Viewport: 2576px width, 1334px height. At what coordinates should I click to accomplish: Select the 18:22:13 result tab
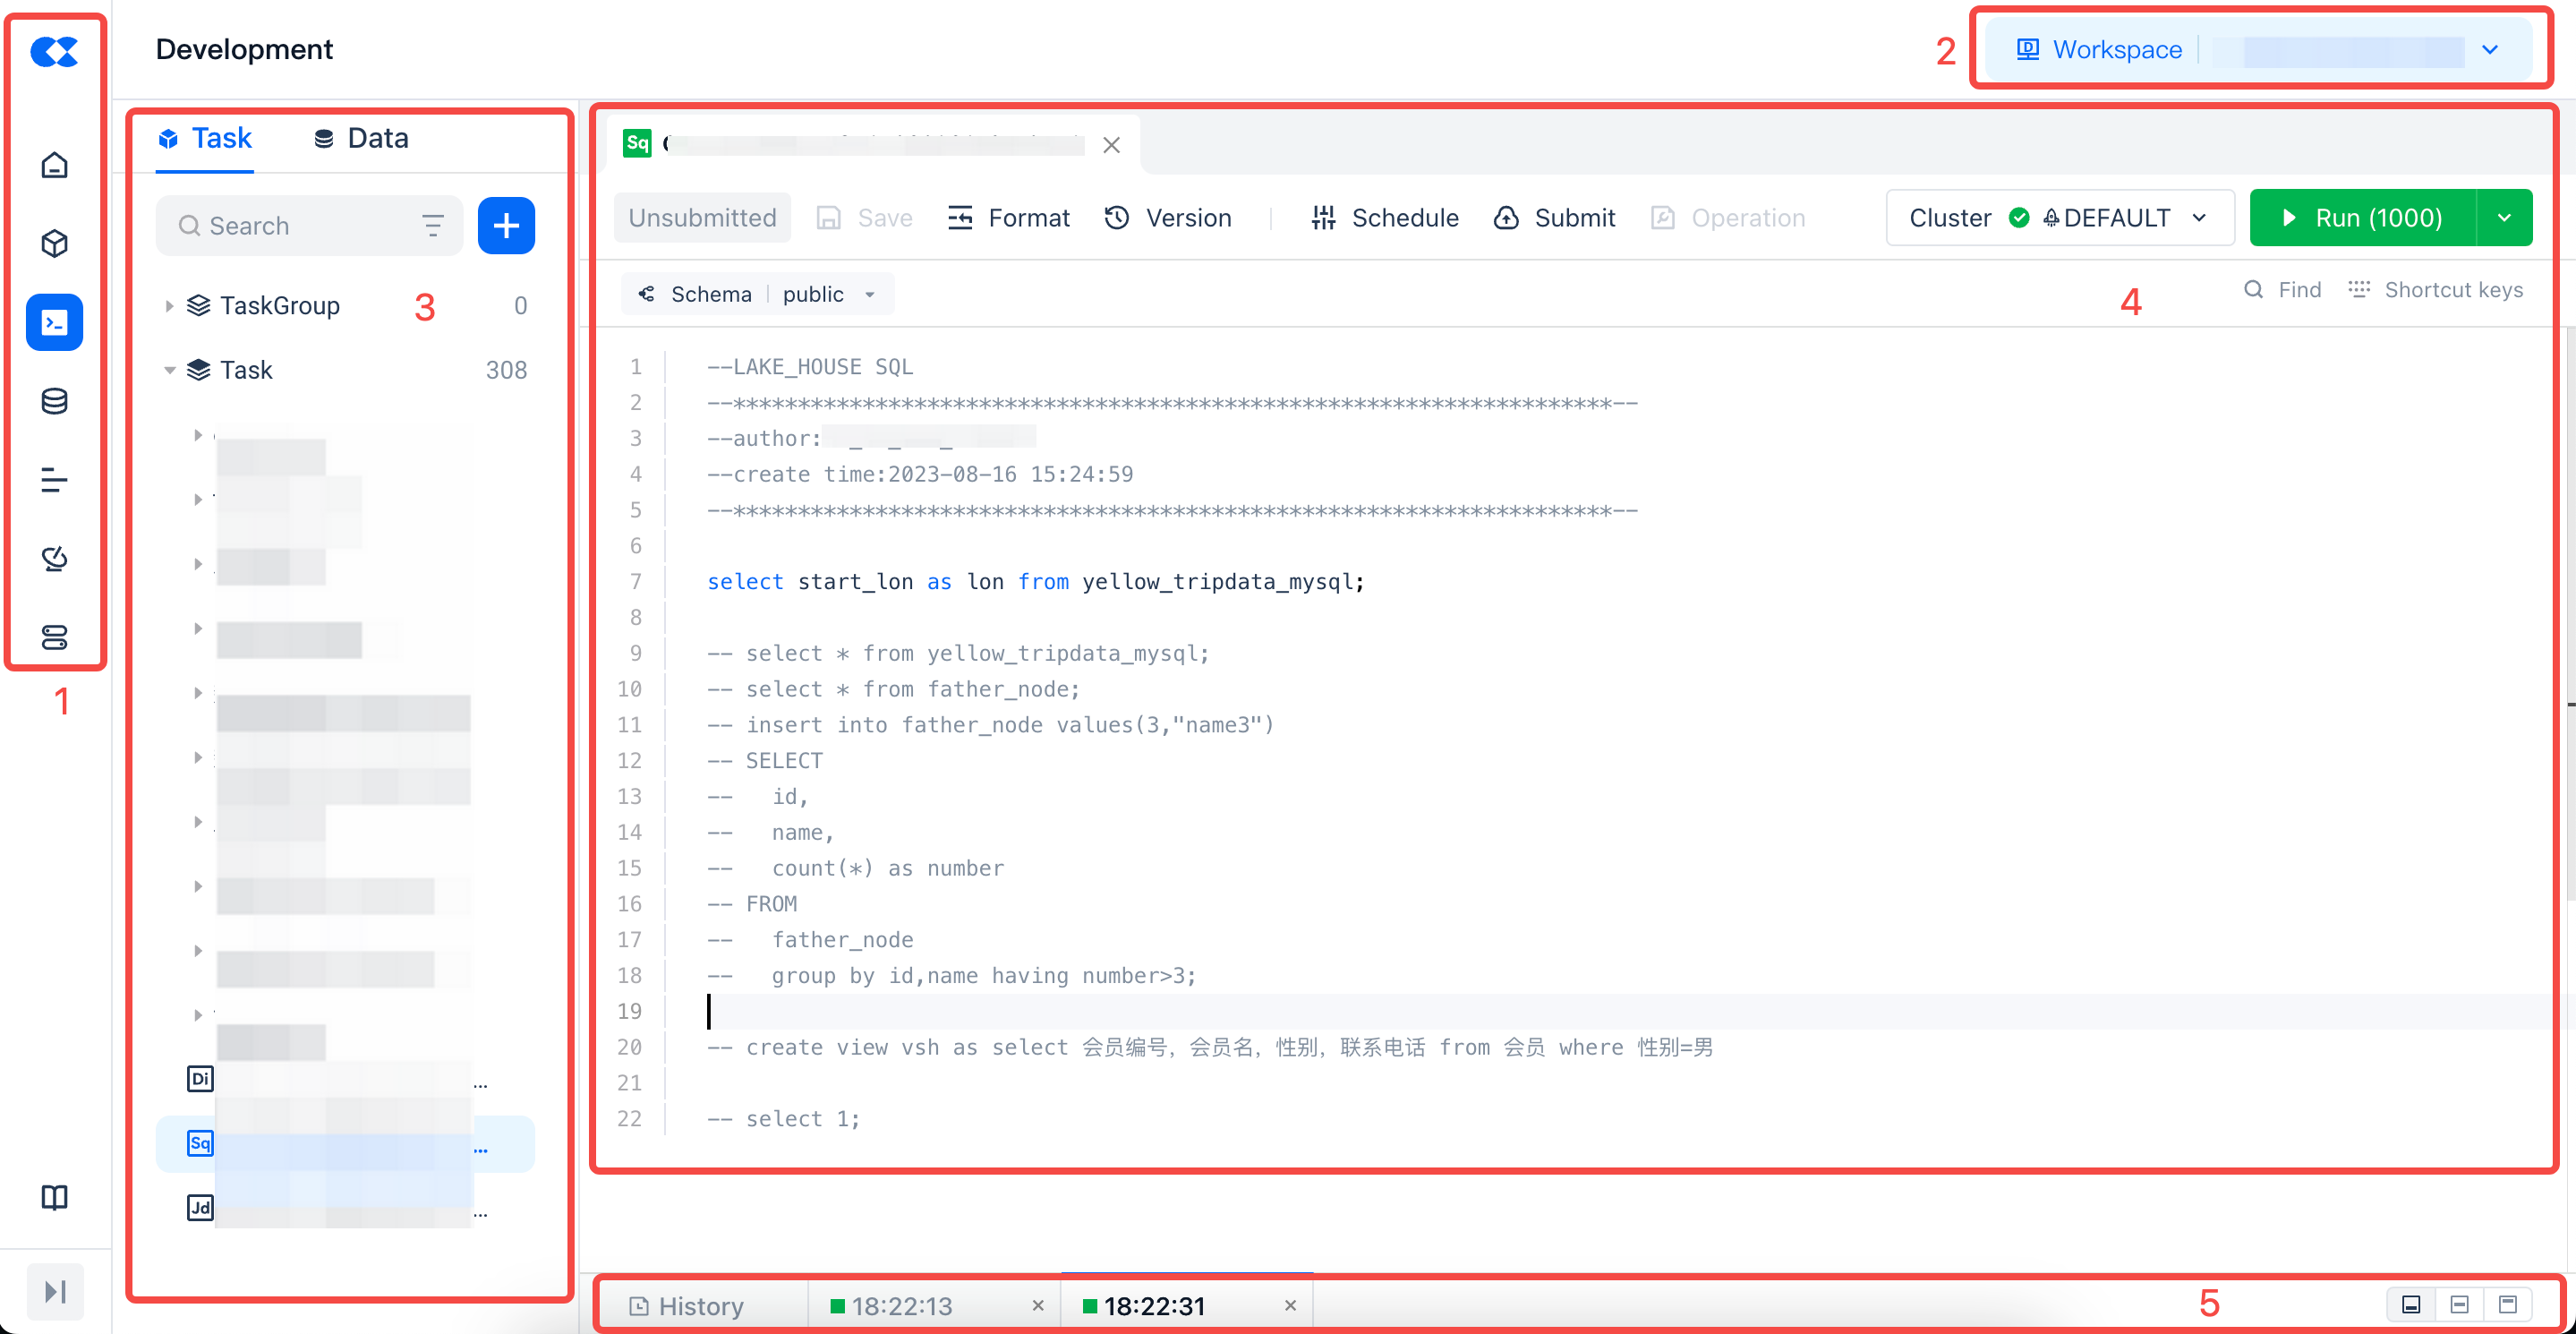pos(901,1306)
